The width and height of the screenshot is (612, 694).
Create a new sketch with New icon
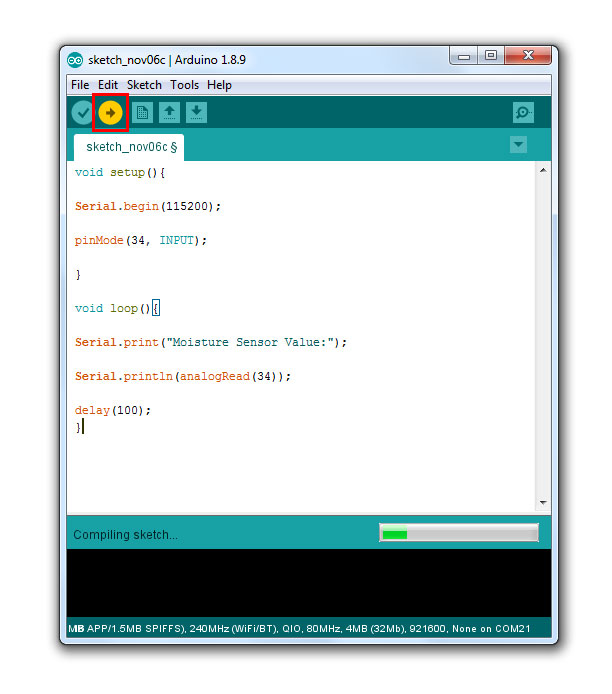(142, 112)
